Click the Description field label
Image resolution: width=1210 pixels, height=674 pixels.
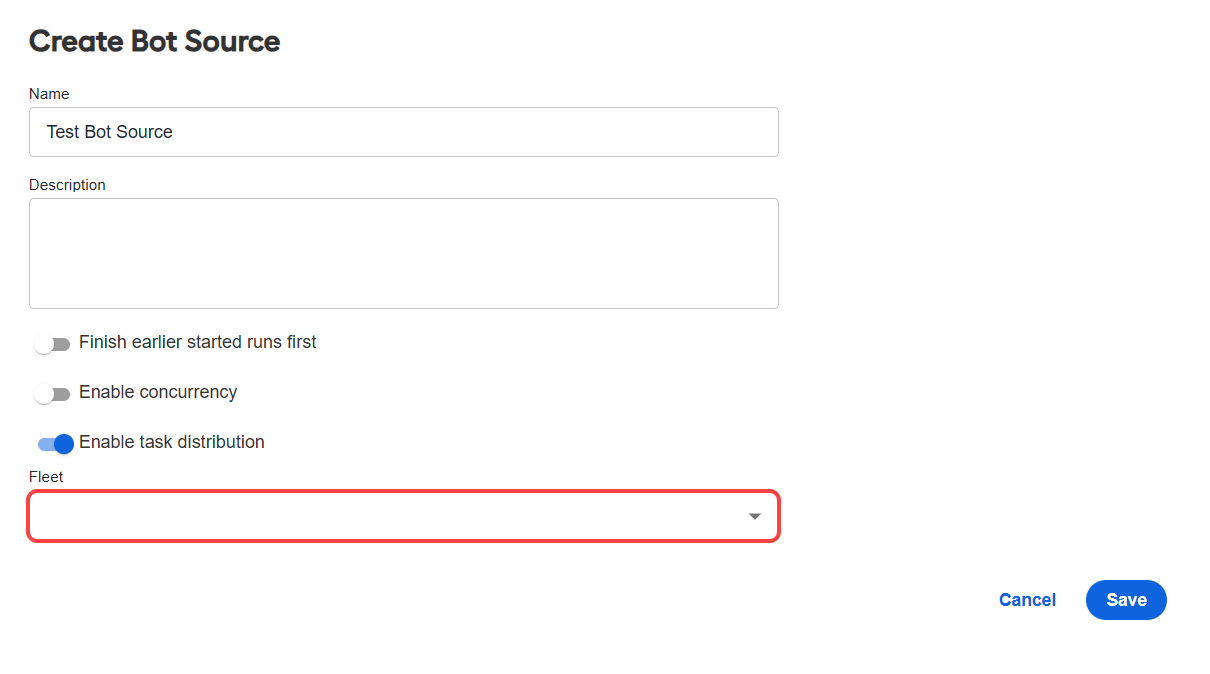coord(67,185)
